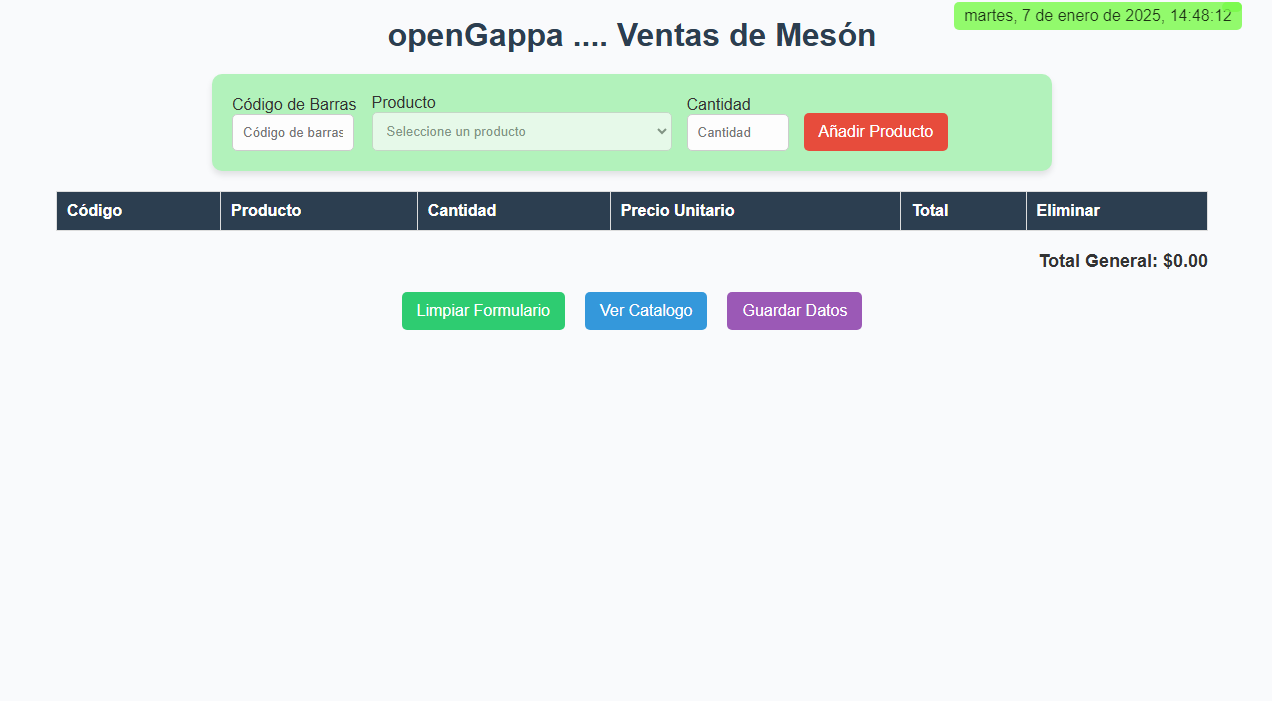Click the Cantidad field label
1272x701 pixels.
(718, 104)
